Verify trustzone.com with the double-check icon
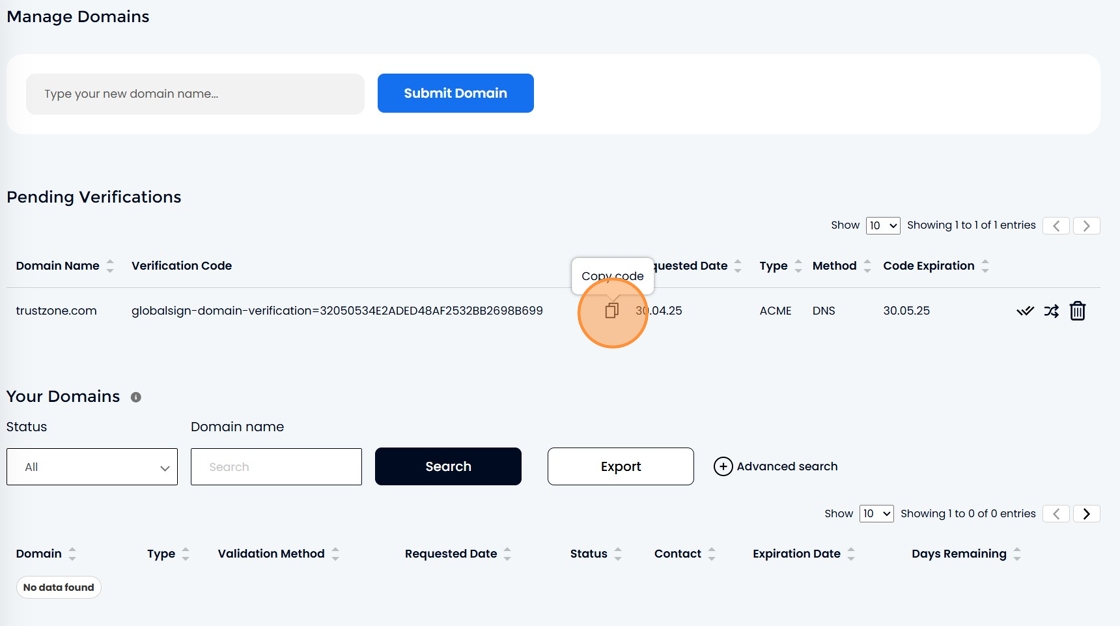Image resolution: width=1120 pixels, height=626 pixels. 1025,311
